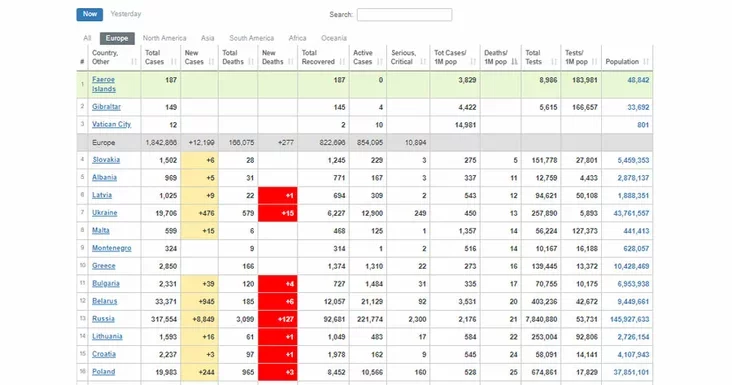The image size is (732, 385).
Task: Open the Montenegro country link
Action: click(112, 249)
